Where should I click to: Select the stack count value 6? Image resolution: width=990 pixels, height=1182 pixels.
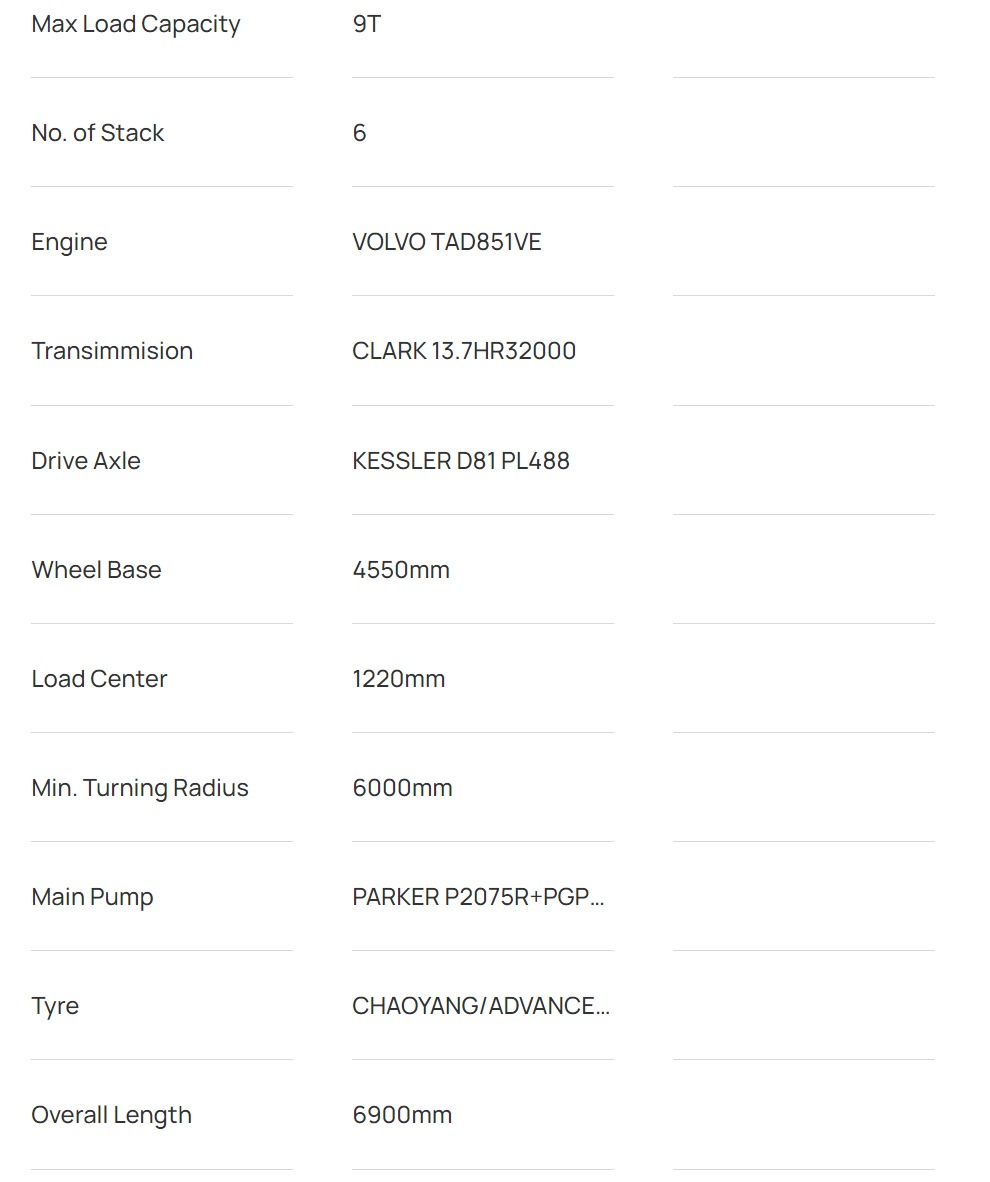coord(360,133)
